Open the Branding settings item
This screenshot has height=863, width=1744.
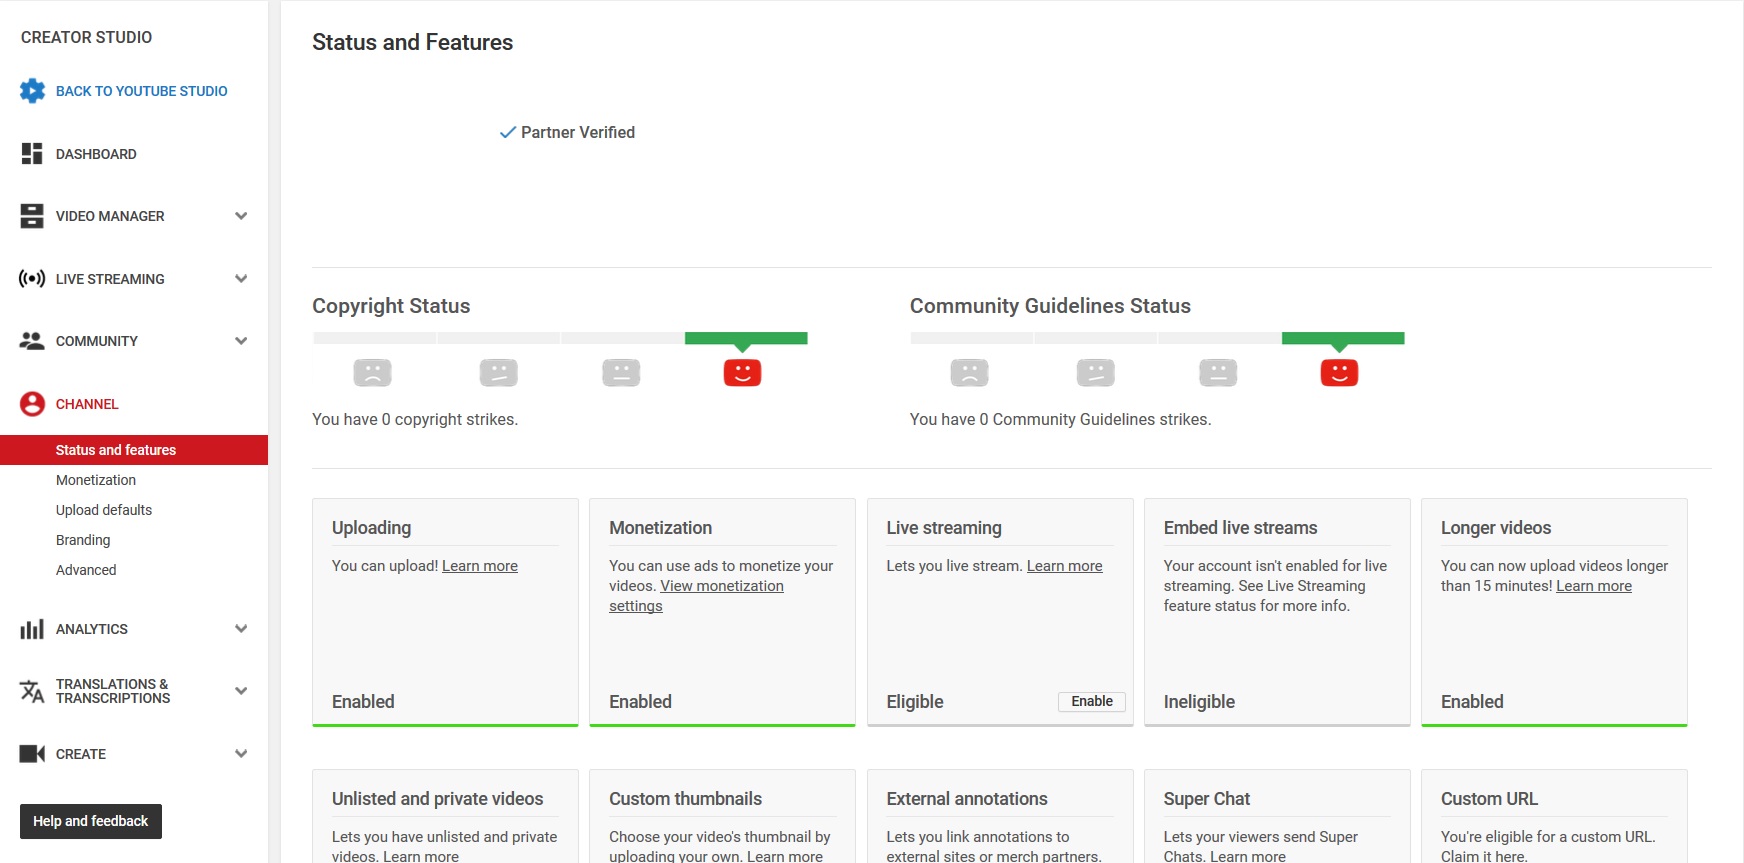[x=83, y=540]
